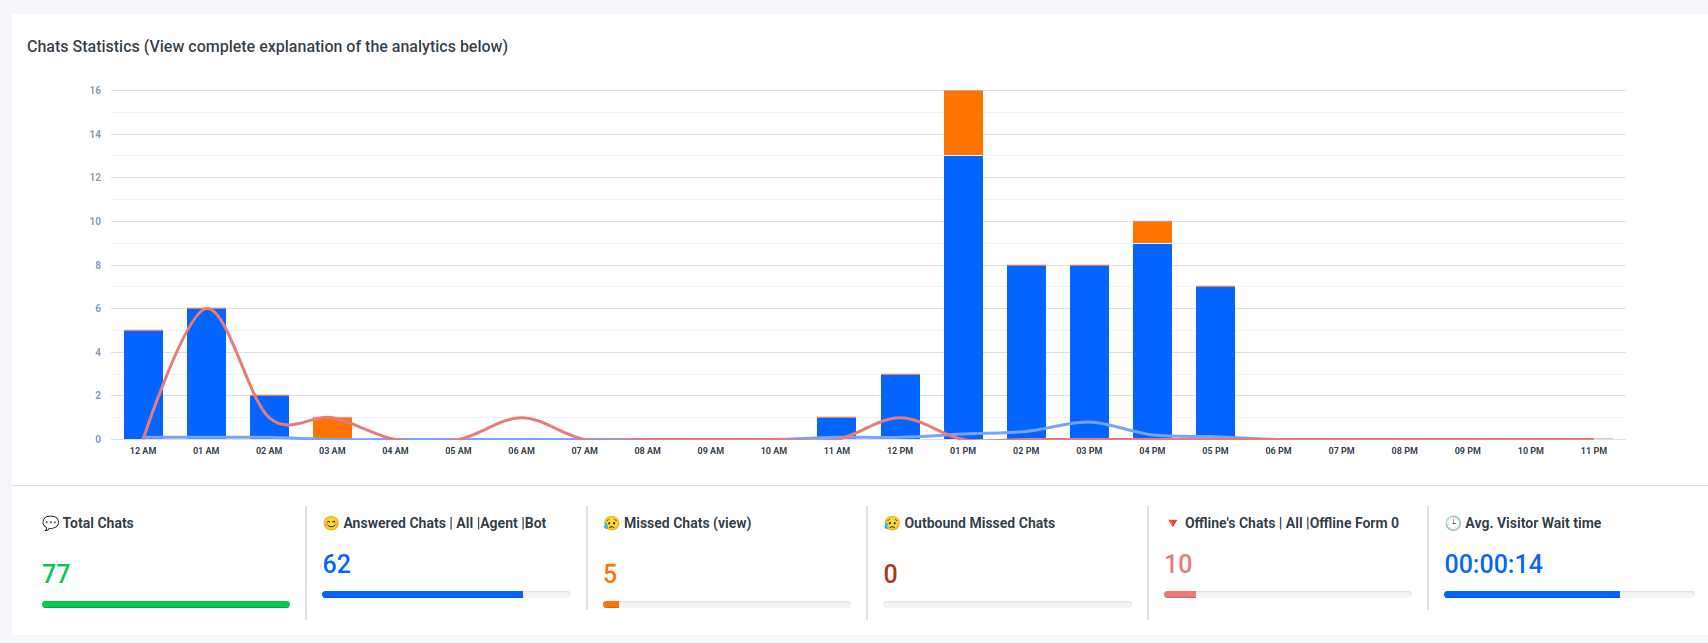
Task: Select Offline Form 0 in Offline's Chats
Action: [1354, 523]
